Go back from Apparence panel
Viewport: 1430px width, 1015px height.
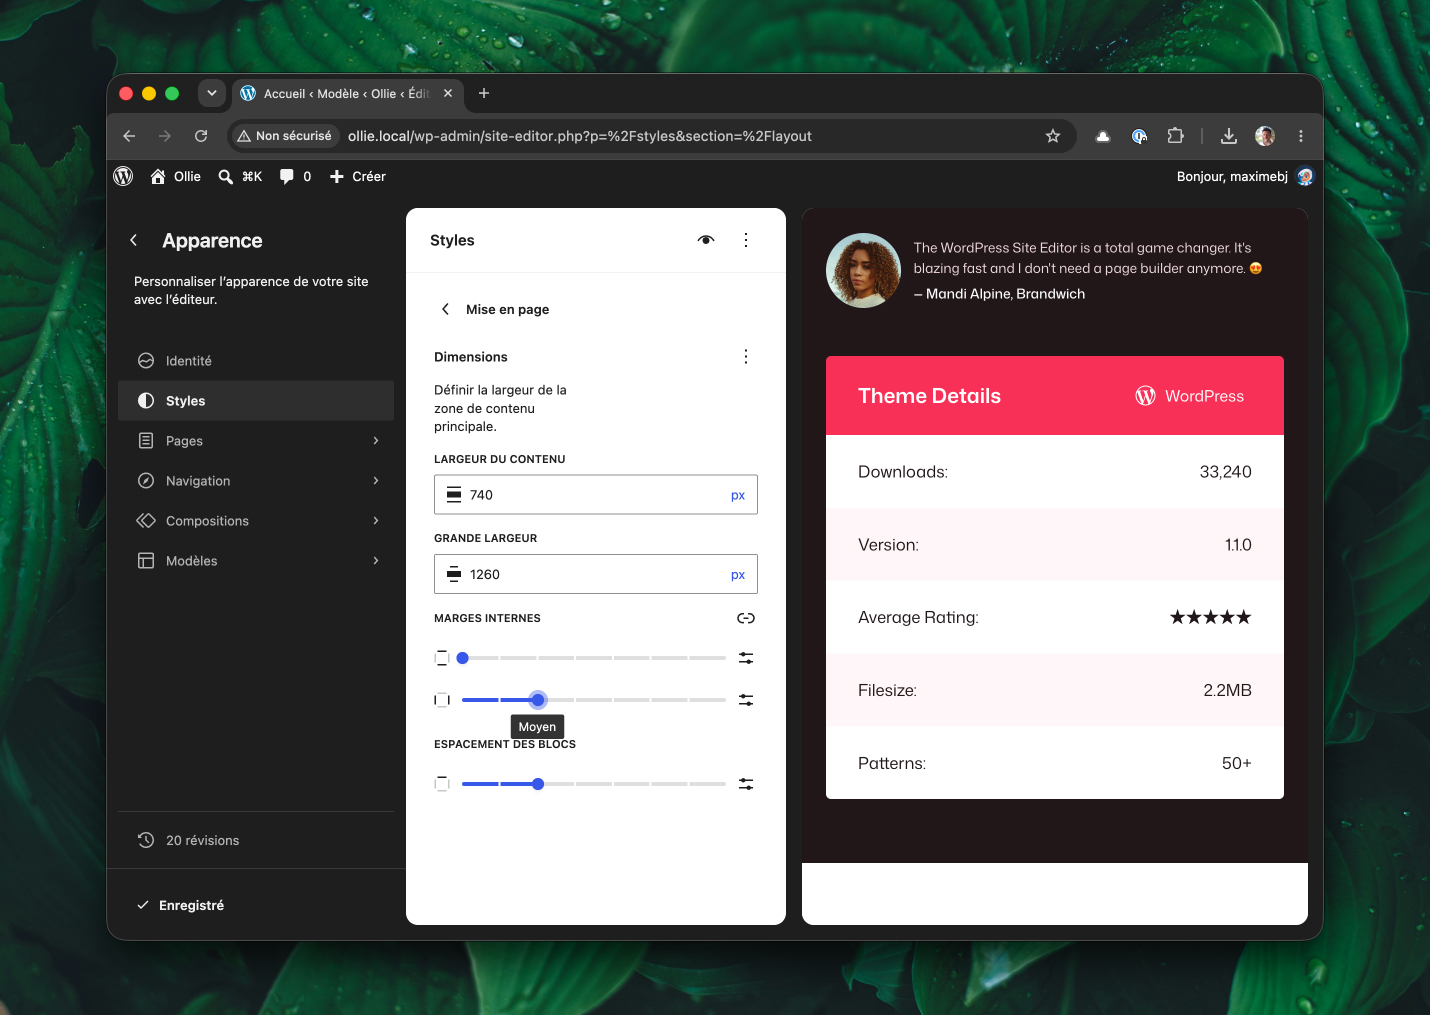[x=134, y=240]
